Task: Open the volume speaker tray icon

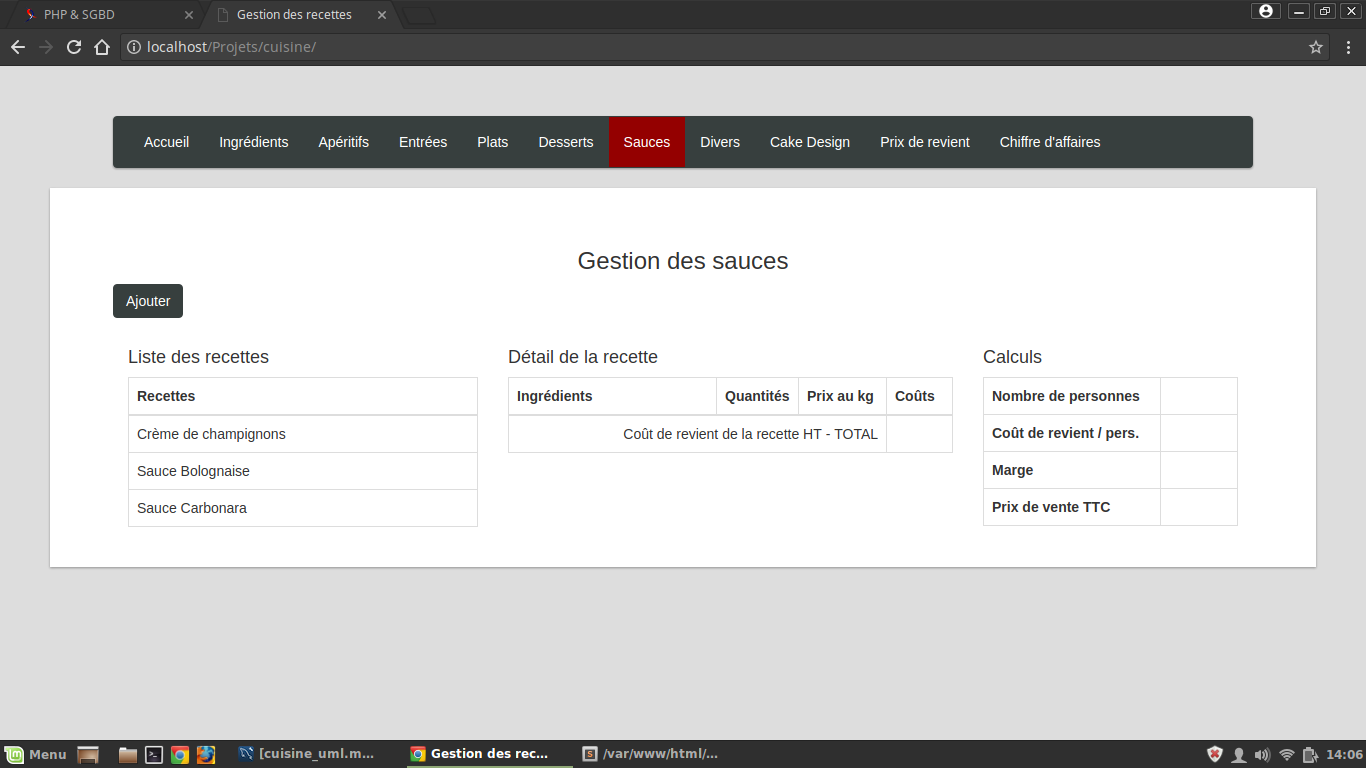Action: [x=1262, y=755]
